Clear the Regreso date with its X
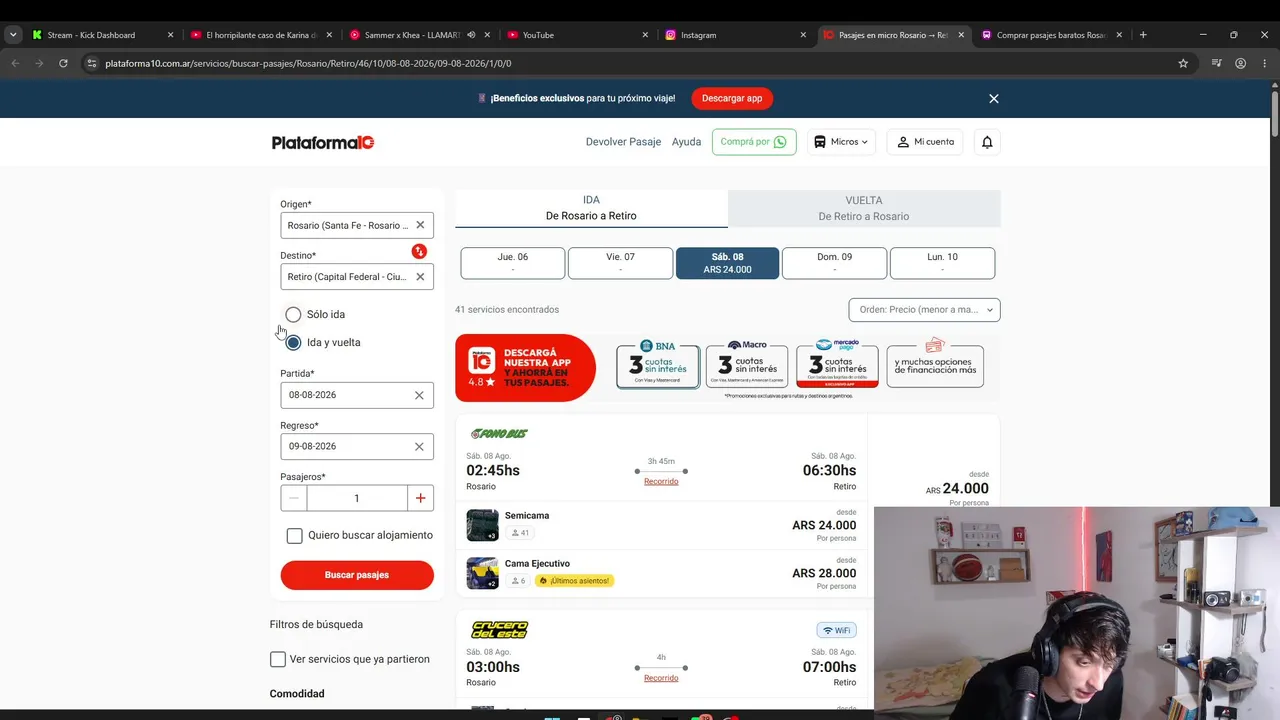The width and height of the screenshot is (1280, 720). click(419, 447)
